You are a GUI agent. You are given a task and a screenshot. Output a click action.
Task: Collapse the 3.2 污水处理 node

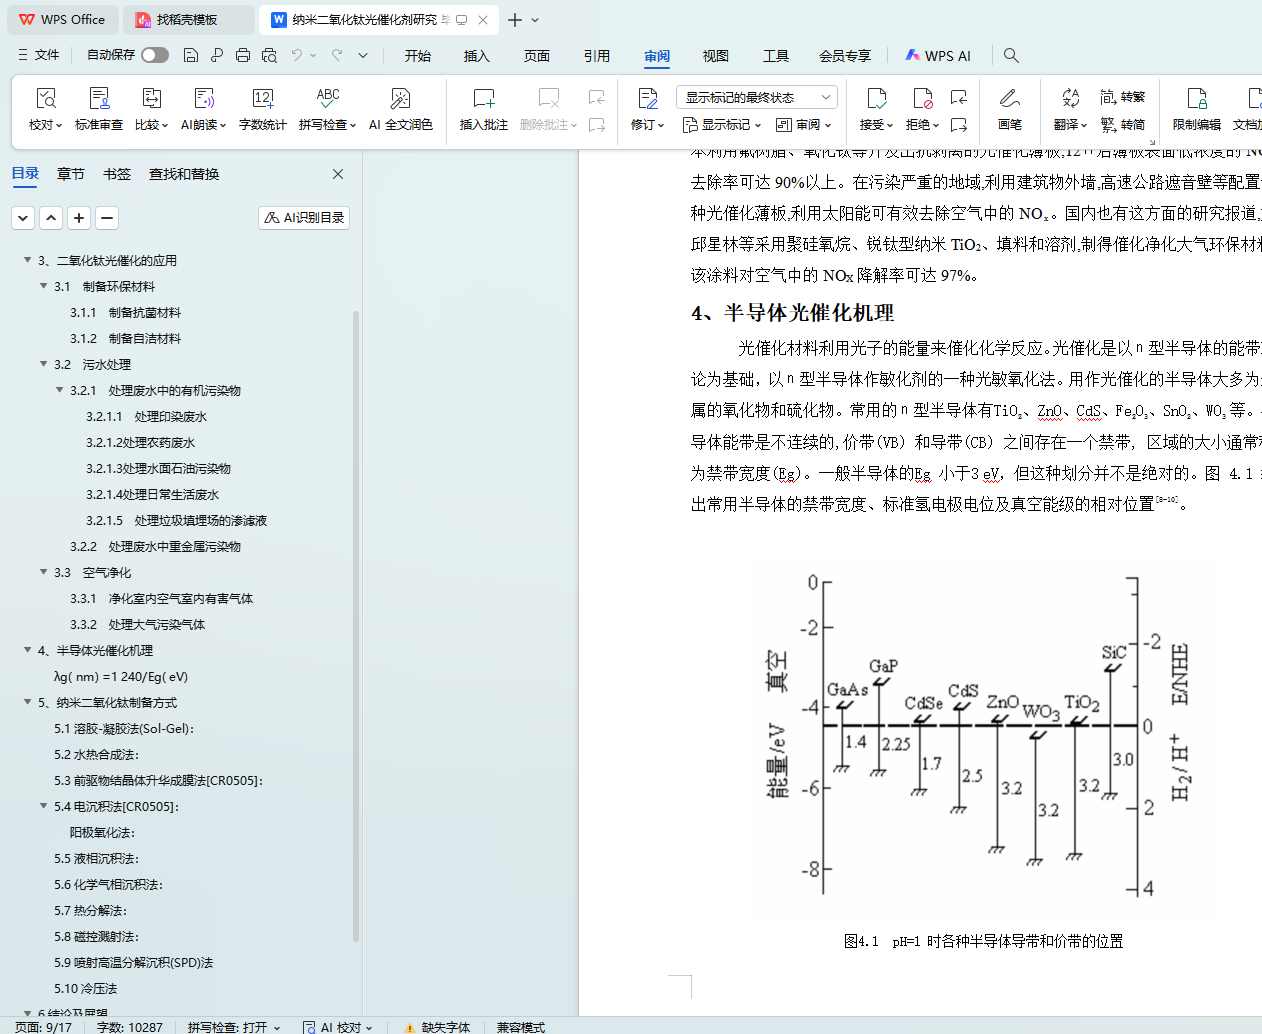pos(44,364)
